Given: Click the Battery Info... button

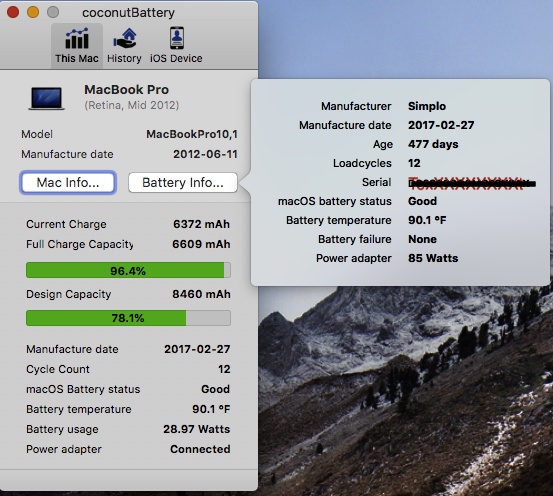Looking at the screenshot, I should pos(183,182).
